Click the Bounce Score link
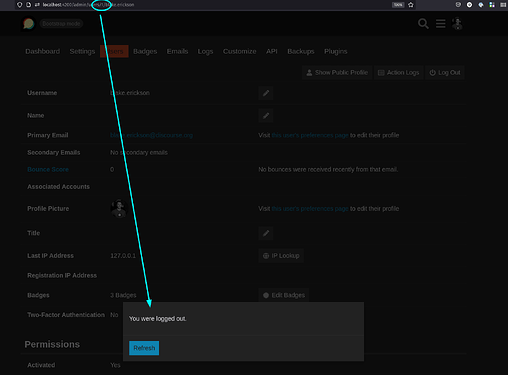This screenshot has height=375, width=508. [x=48, y=170]
